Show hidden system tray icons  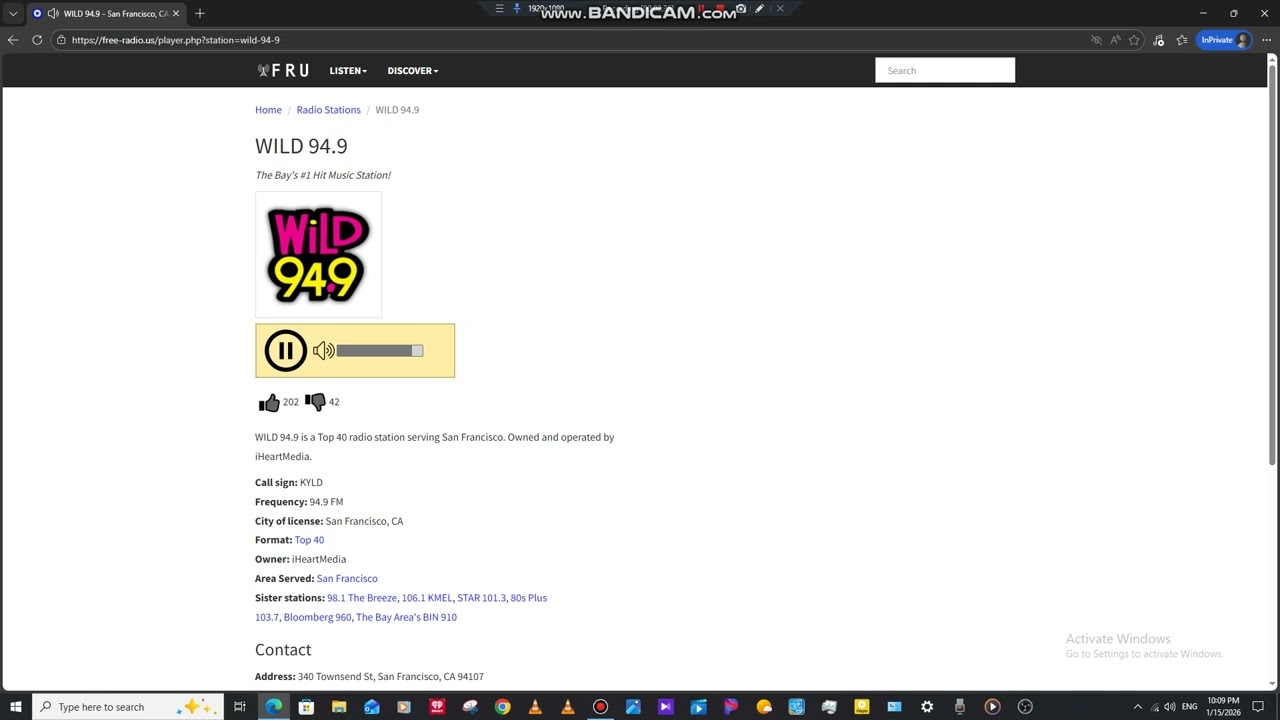[1137, 707]
